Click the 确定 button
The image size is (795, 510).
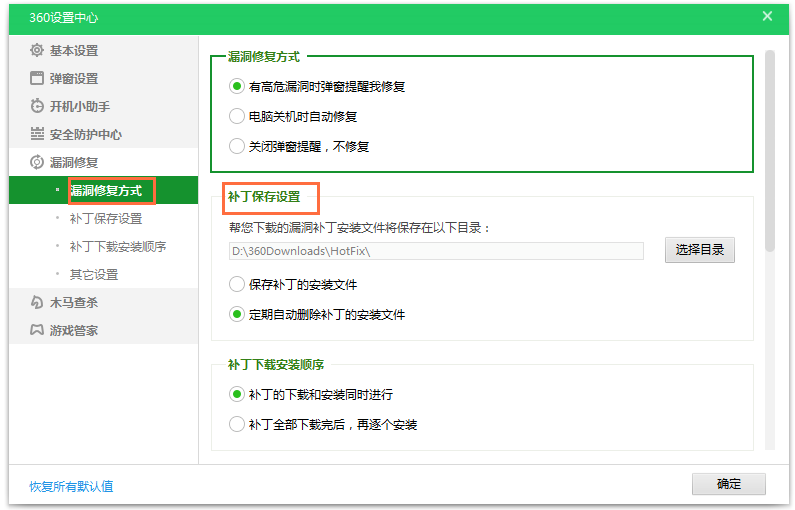729,484
